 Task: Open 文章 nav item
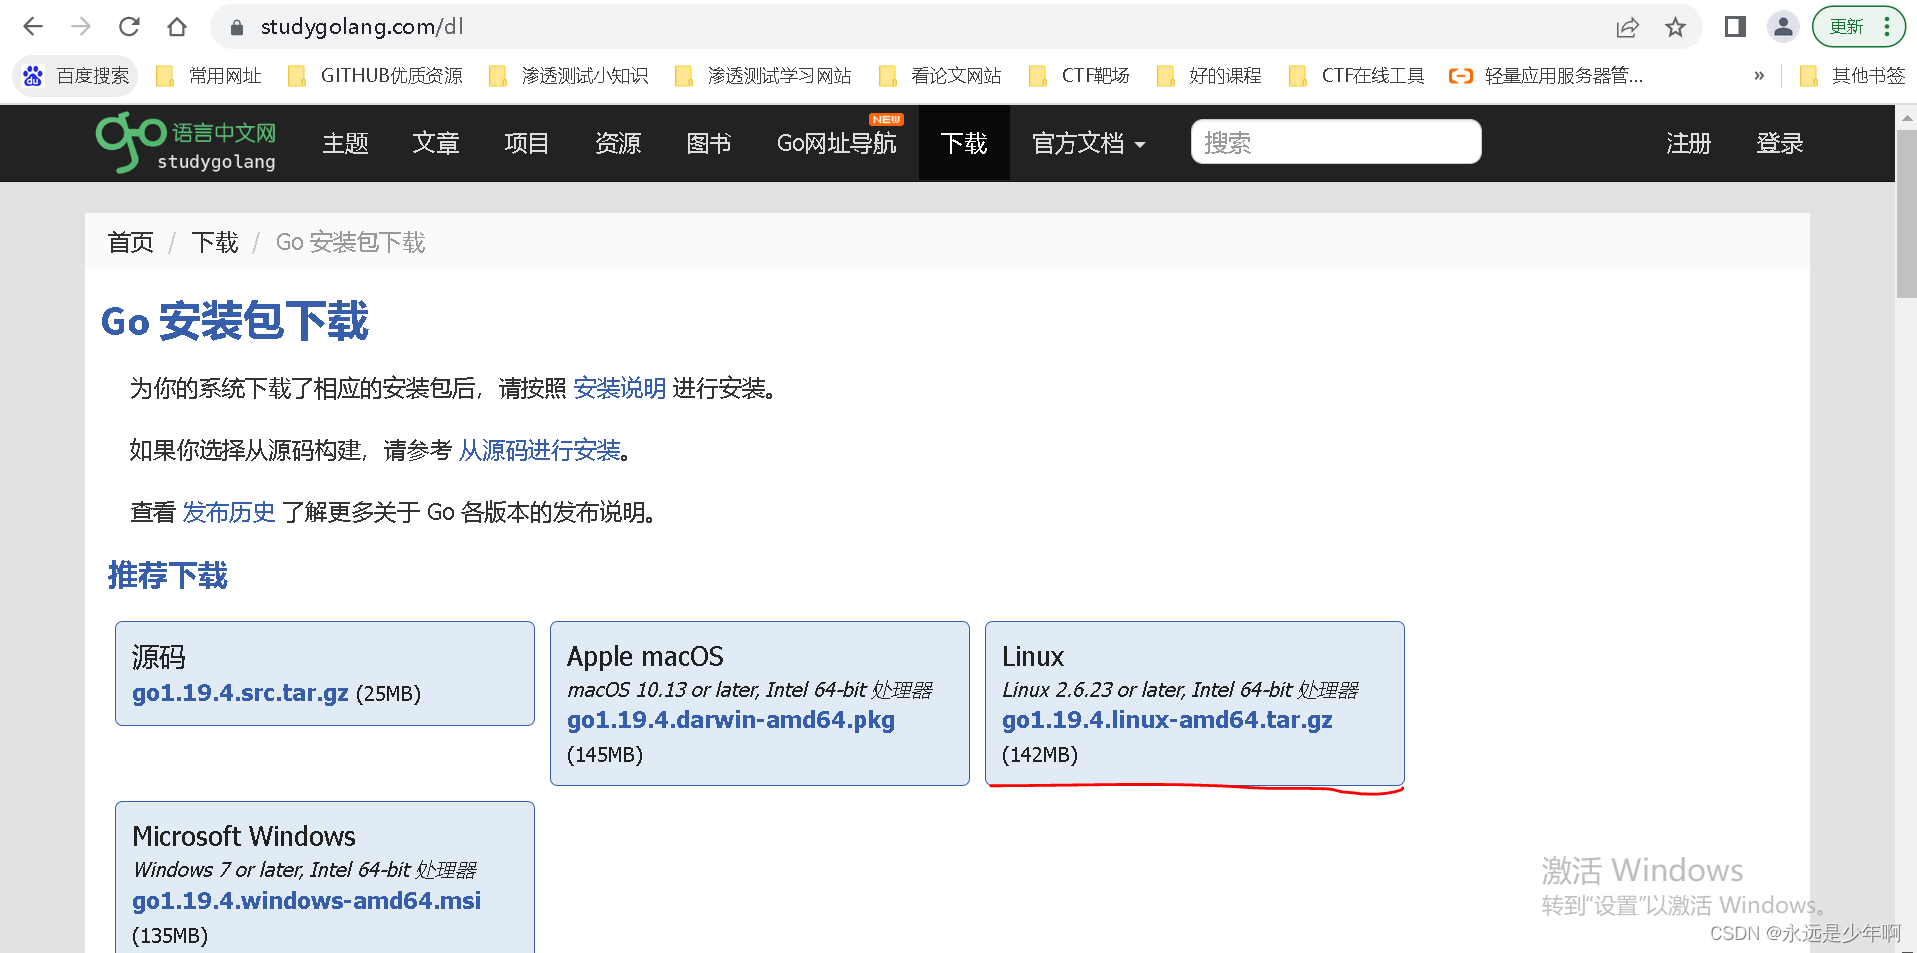(x=436, y=144)
